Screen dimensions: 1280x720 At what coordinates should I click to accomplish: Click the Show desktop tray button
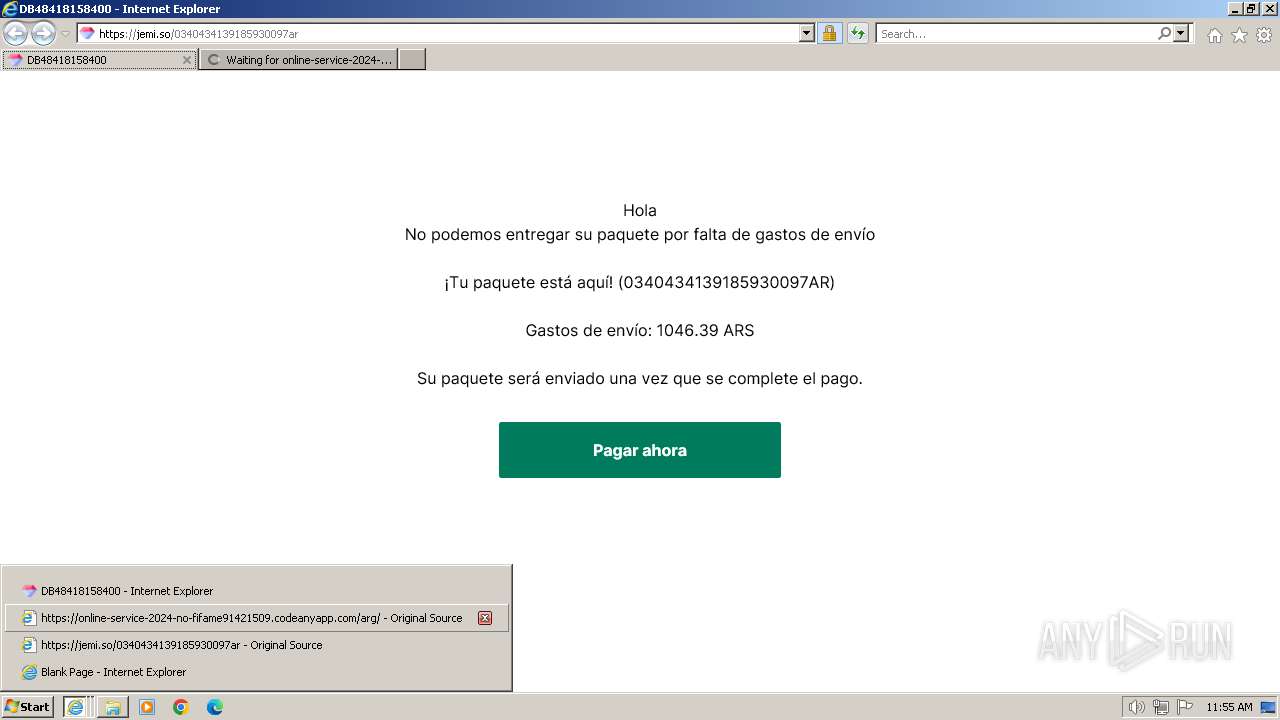1268,707
